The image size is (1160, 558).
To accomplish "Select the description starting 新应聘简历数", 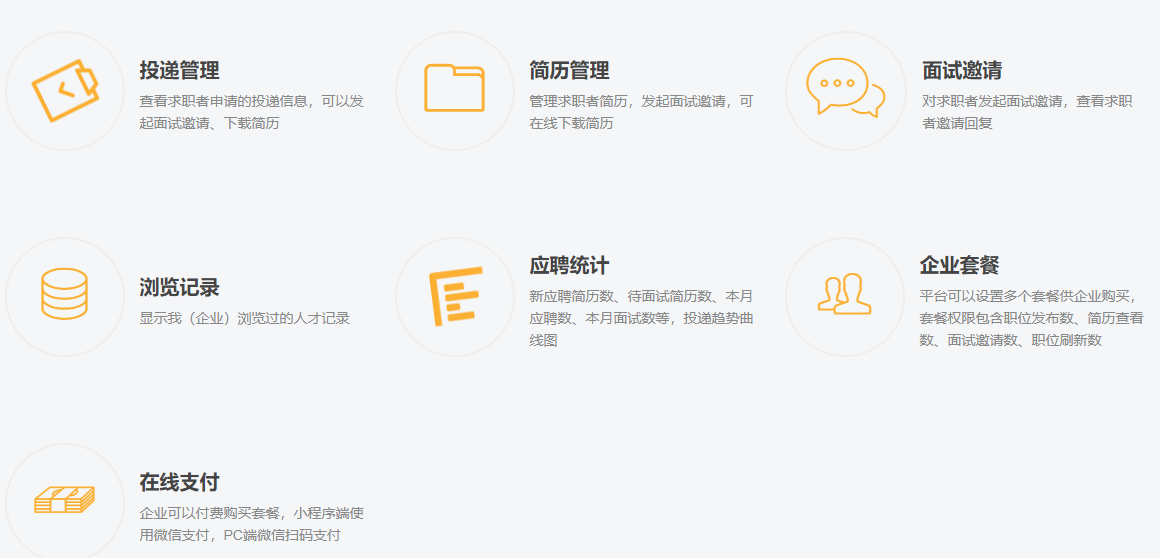I will point(641,318).
